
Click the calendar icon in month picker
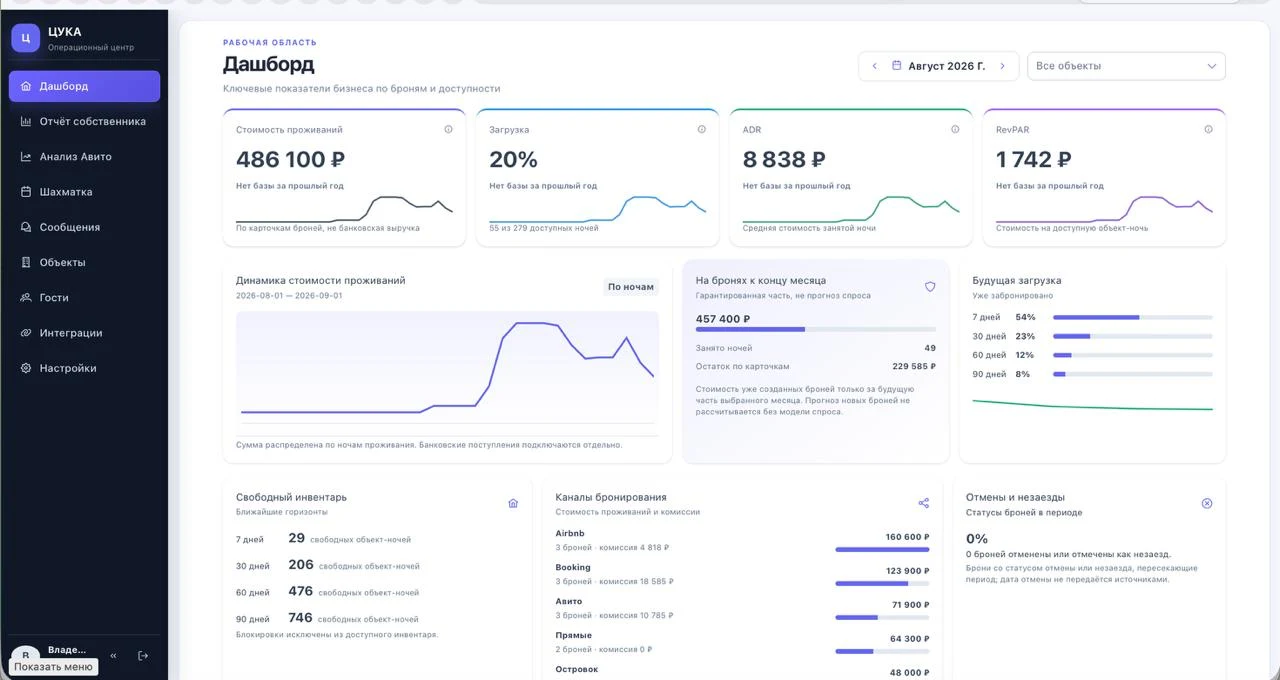pyautogui.click(x=897, y=66)
